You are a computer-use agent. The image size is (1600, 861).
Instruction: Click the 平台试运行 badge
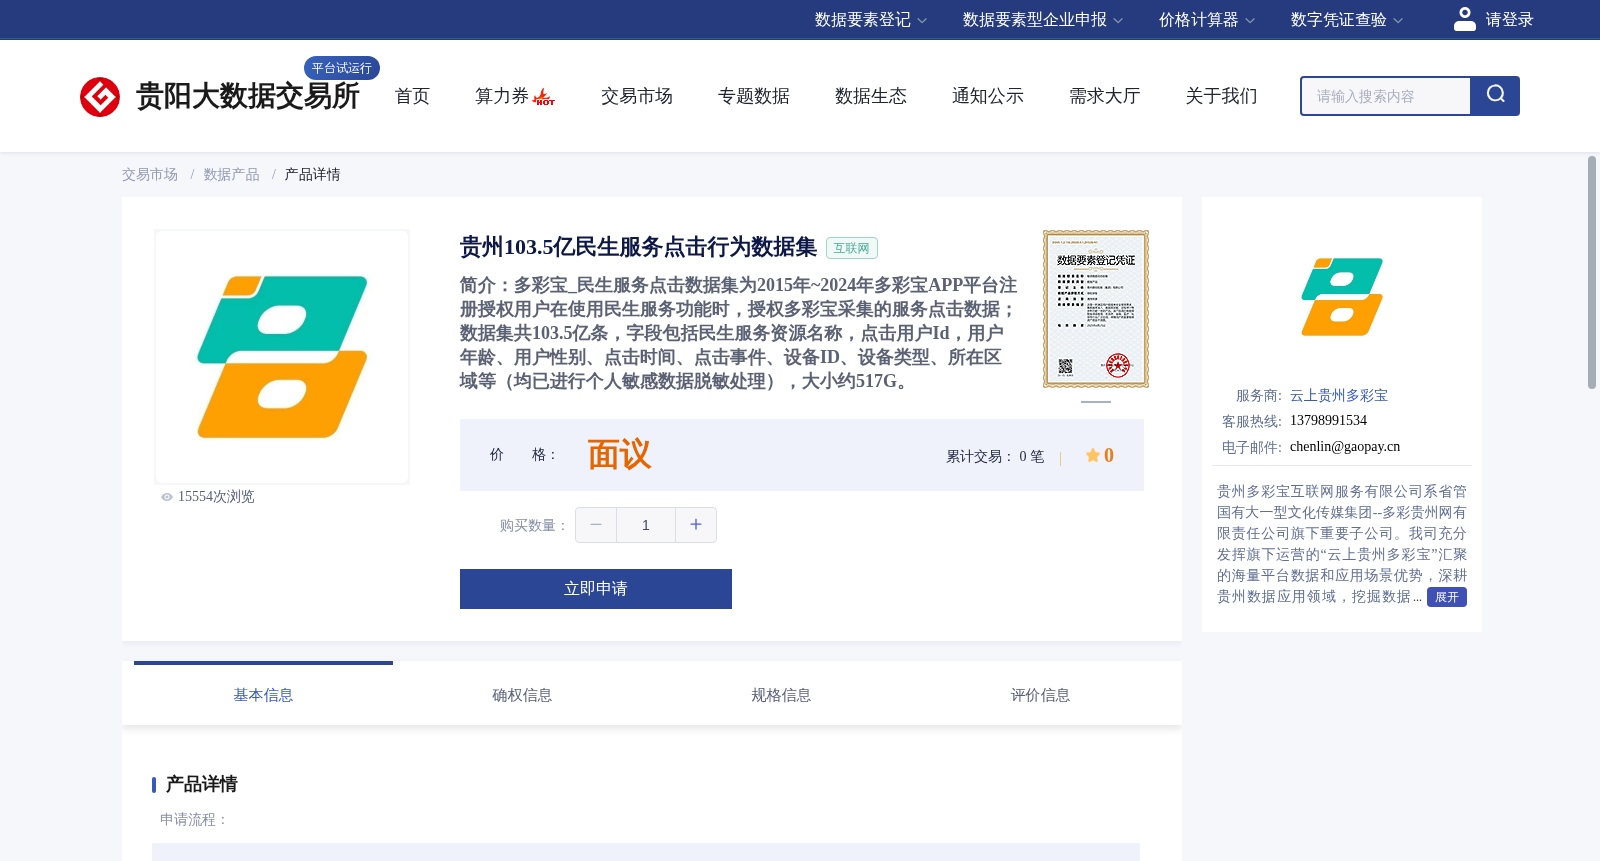[x=342, y=68]
